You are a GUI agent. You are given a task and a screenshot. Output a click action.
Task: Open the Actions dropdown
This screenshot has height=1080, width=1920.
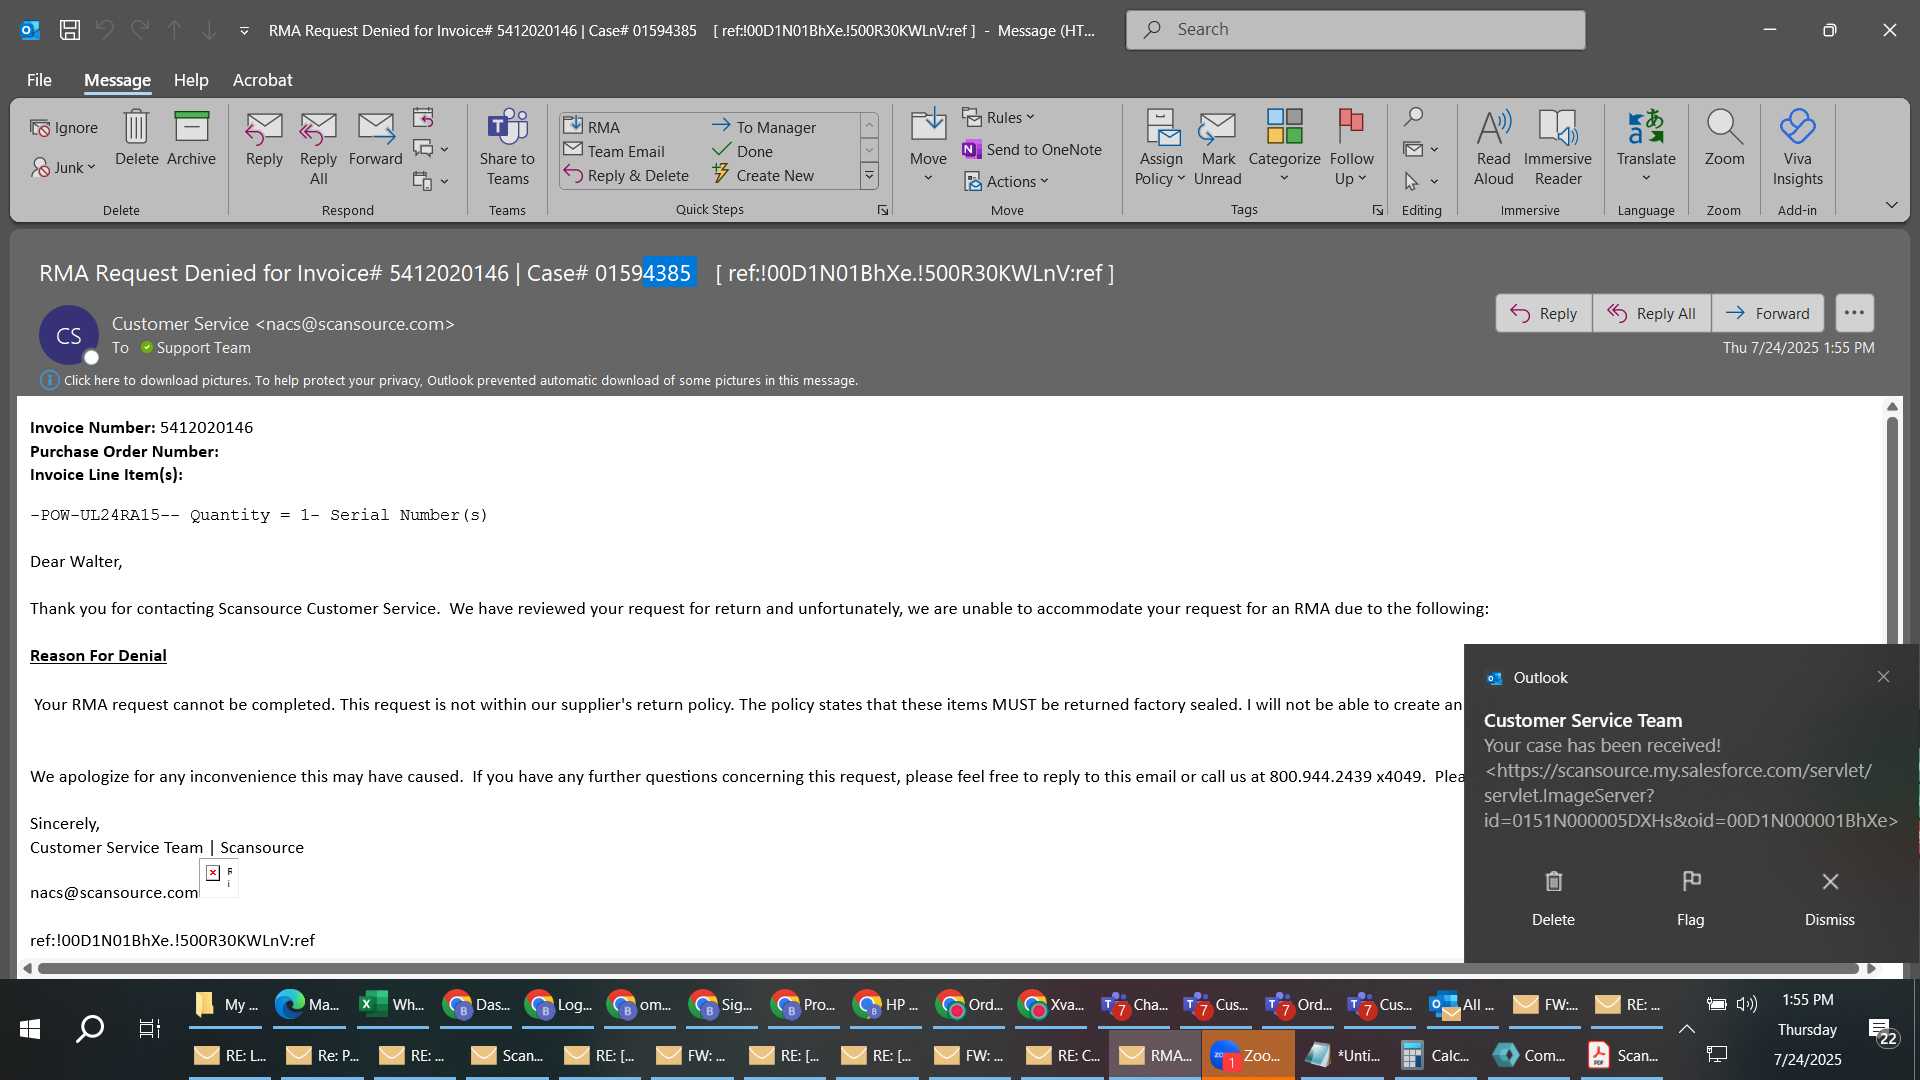point(1006,181)
